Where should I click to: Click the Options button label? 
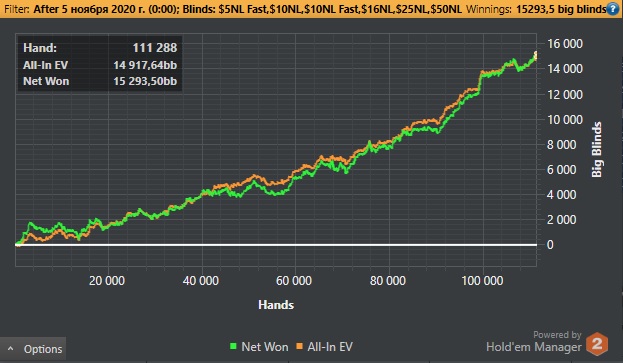43,349
